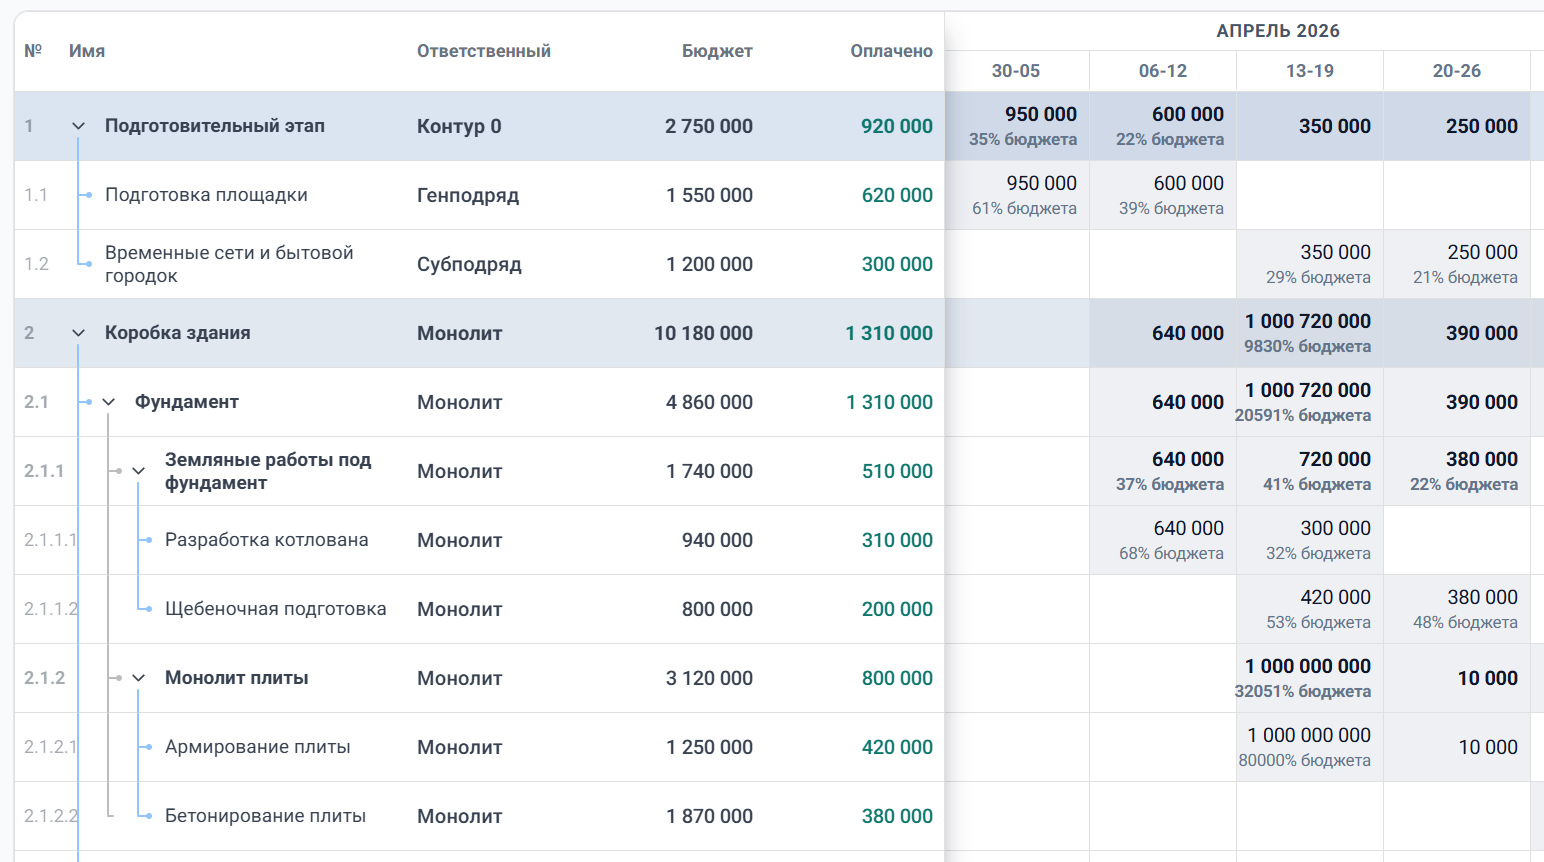Click the 640 000 cell with 68% бюджета

(x=1163, y=540)
